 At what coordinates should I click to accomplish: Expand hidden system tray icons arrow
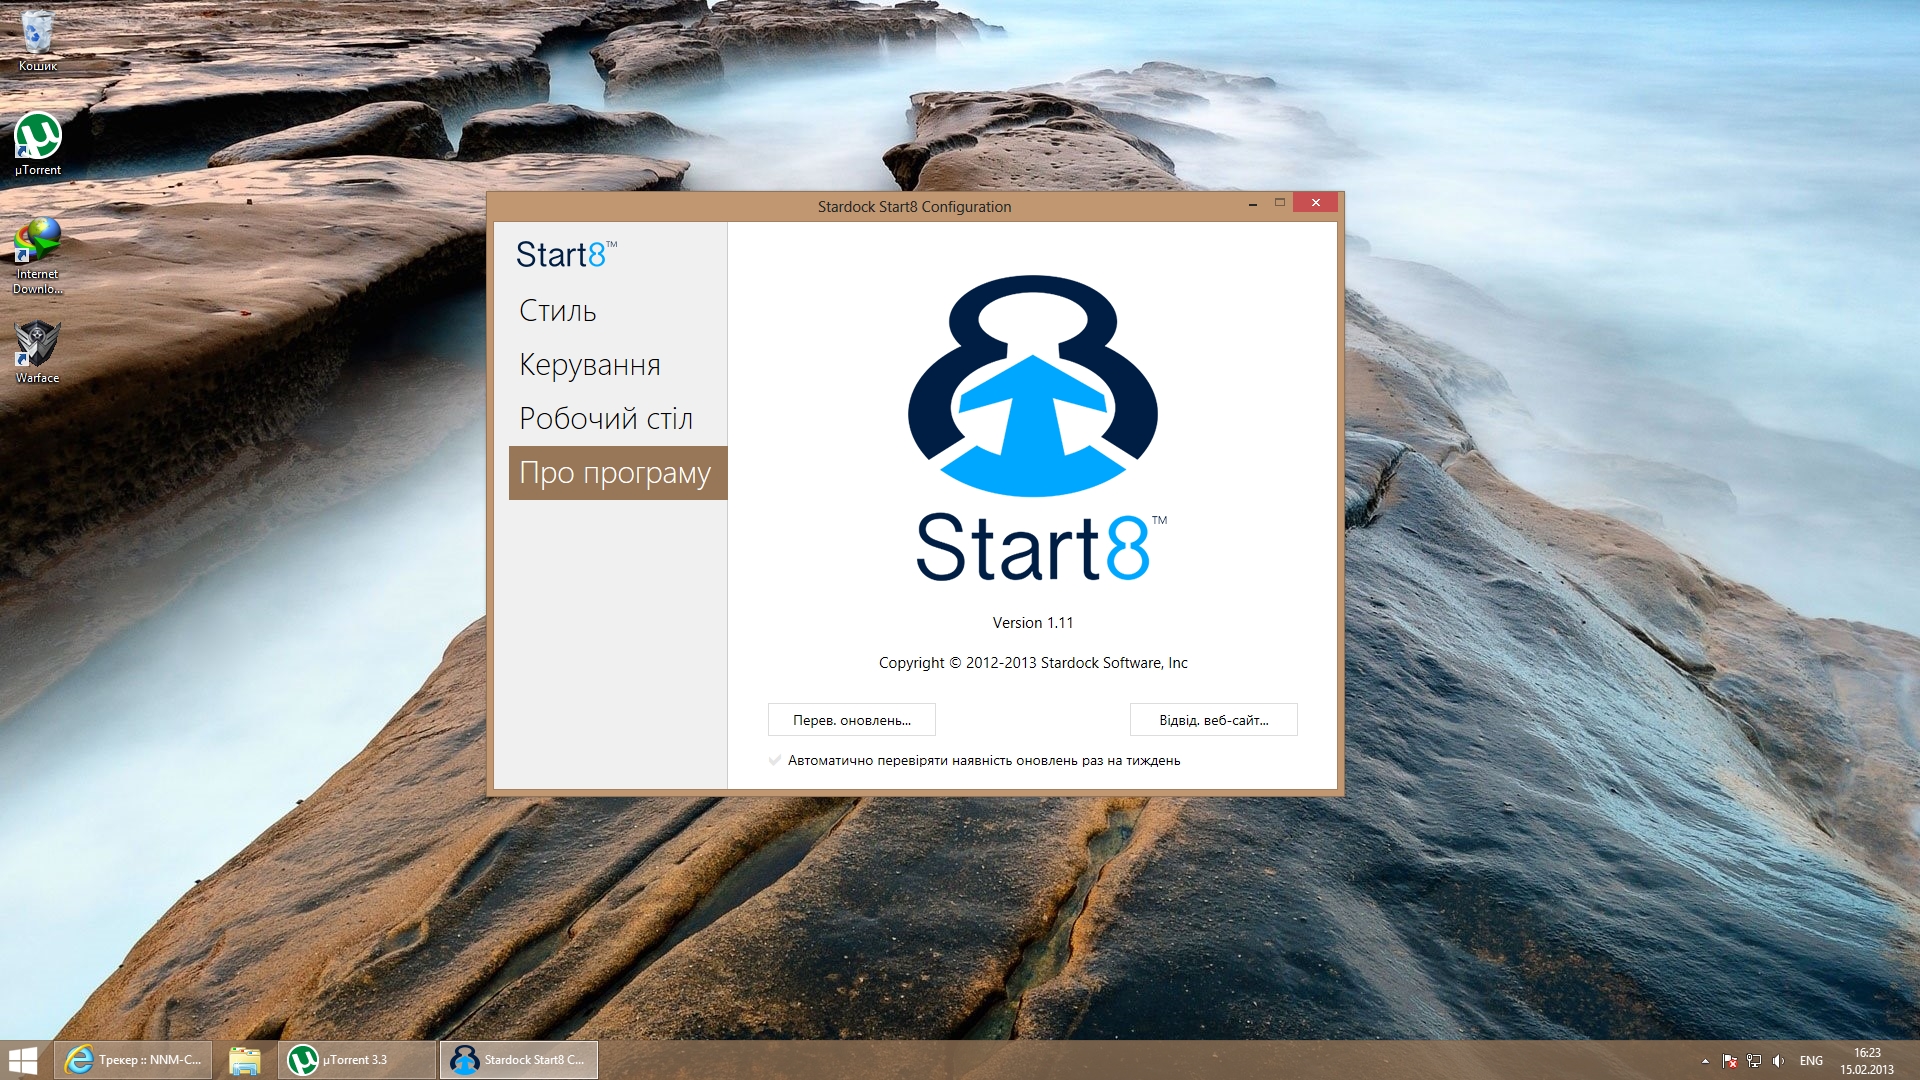click(1705, 1061)
